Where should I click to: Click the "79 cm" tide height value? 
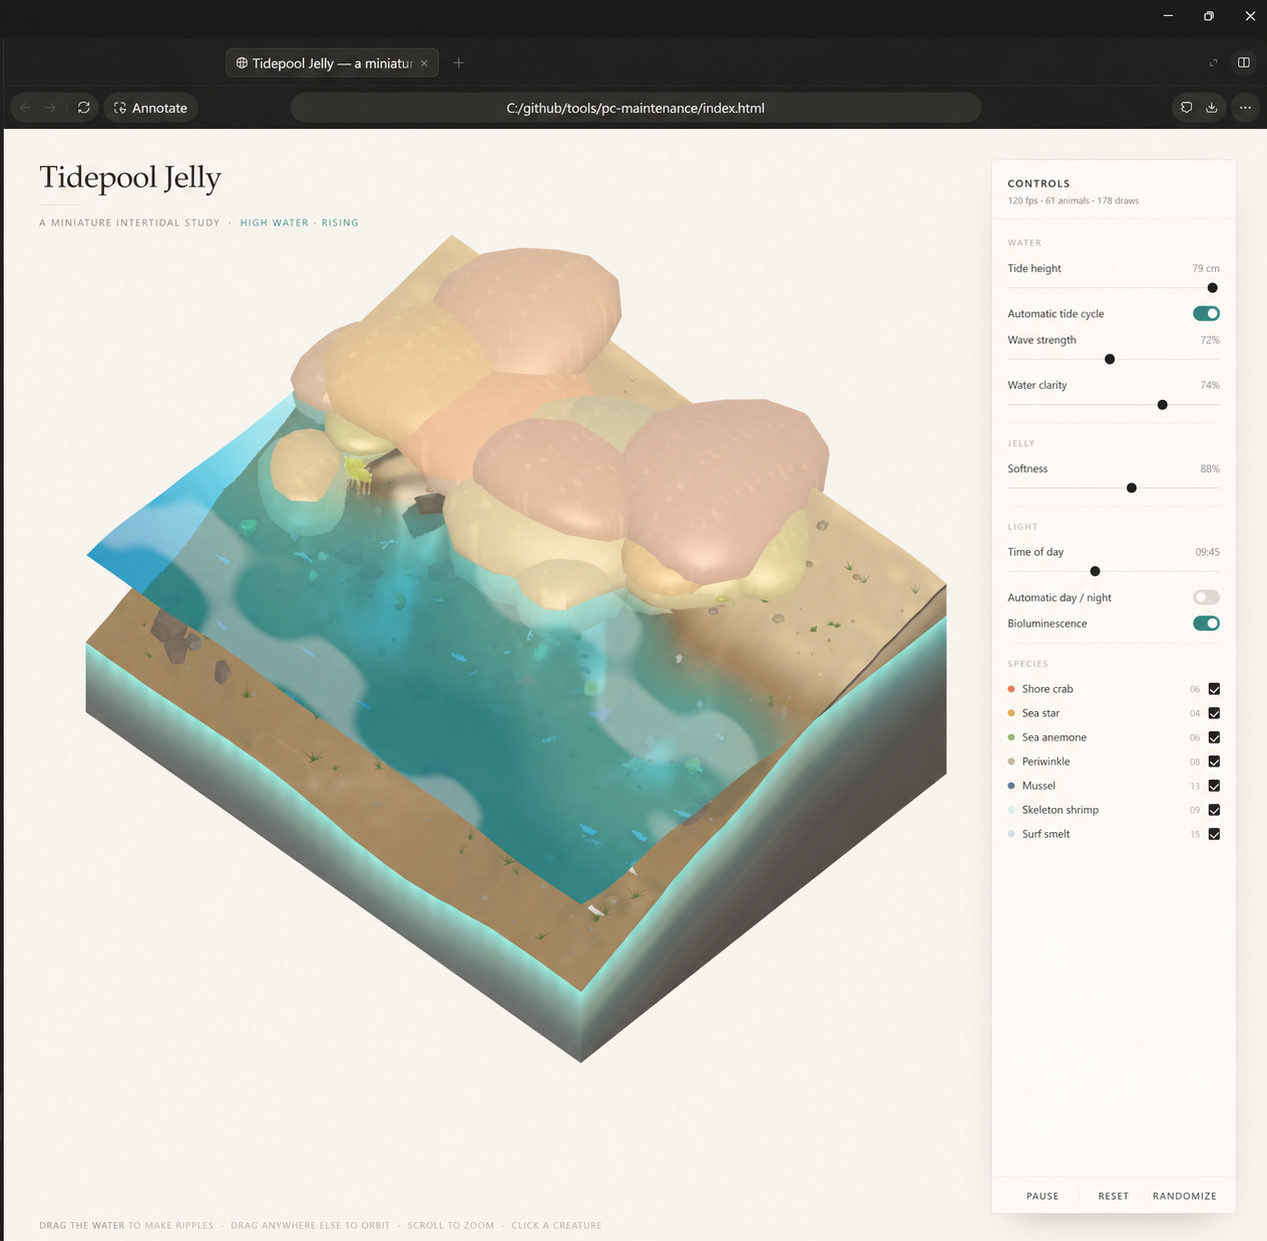[x=1205, y=269]
